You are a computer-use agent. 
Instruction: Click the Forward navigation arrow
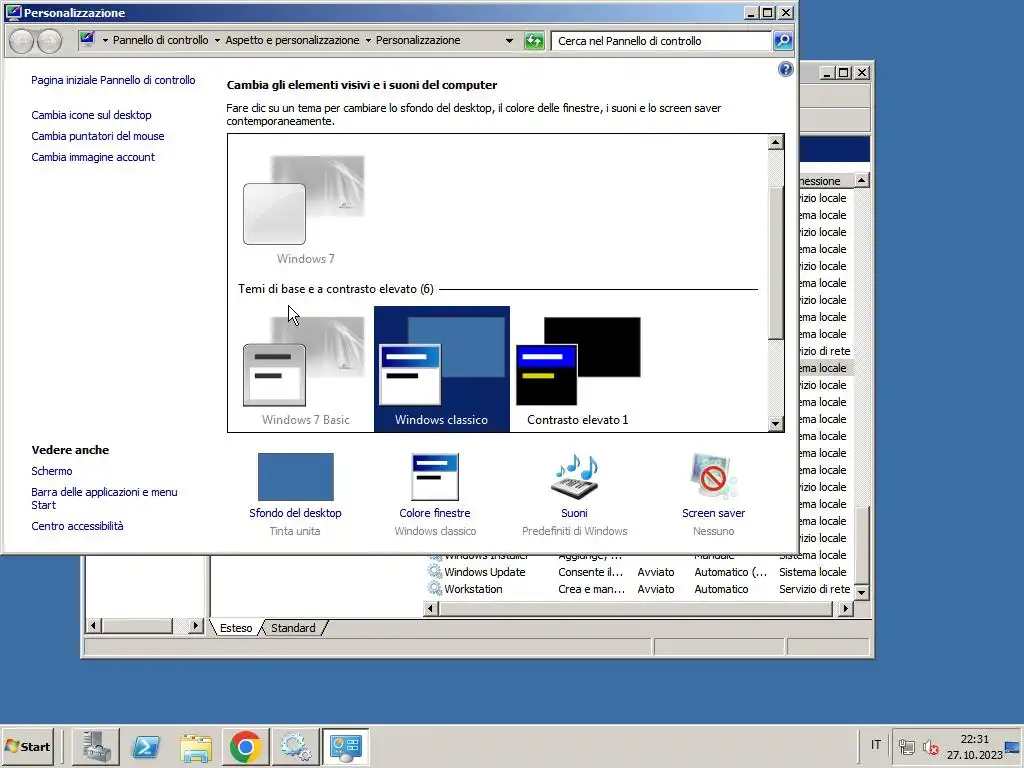pos(50,41)
